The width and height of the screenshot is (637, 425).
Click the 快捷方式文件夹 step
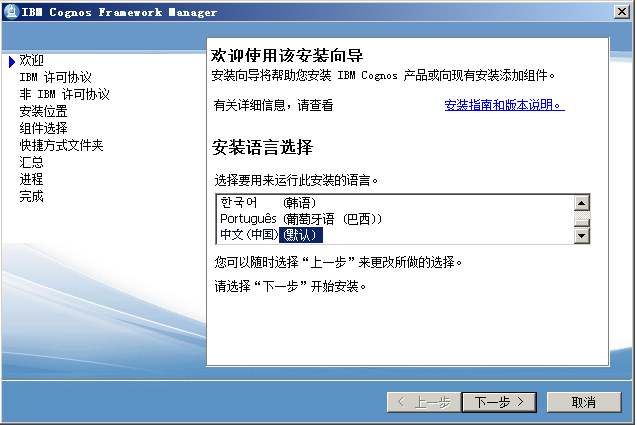tap(61, 145)
